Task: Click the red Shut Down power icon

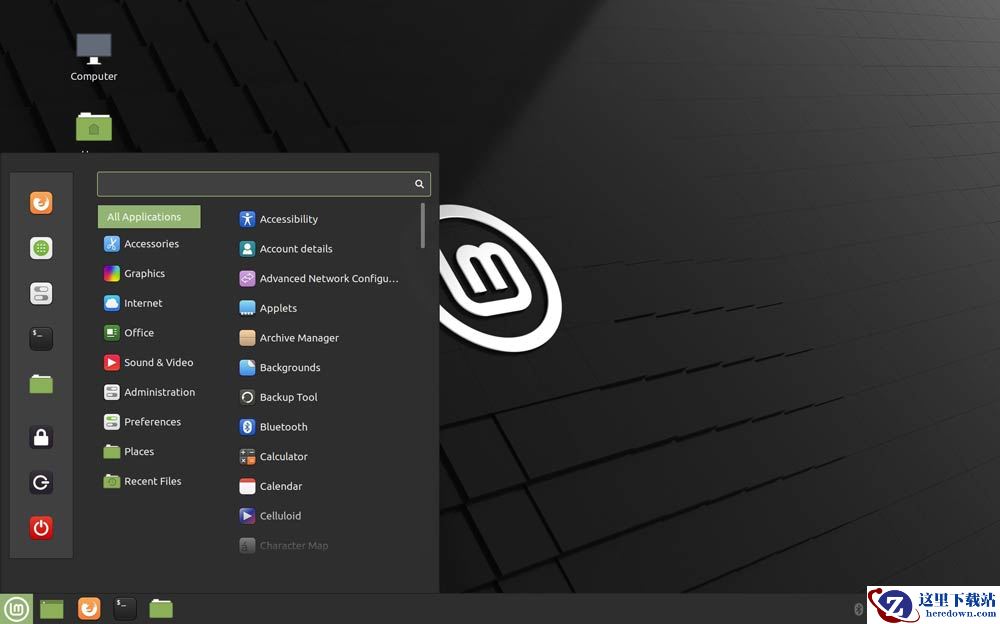Action: pyautogui.click(x=41, y=528)
